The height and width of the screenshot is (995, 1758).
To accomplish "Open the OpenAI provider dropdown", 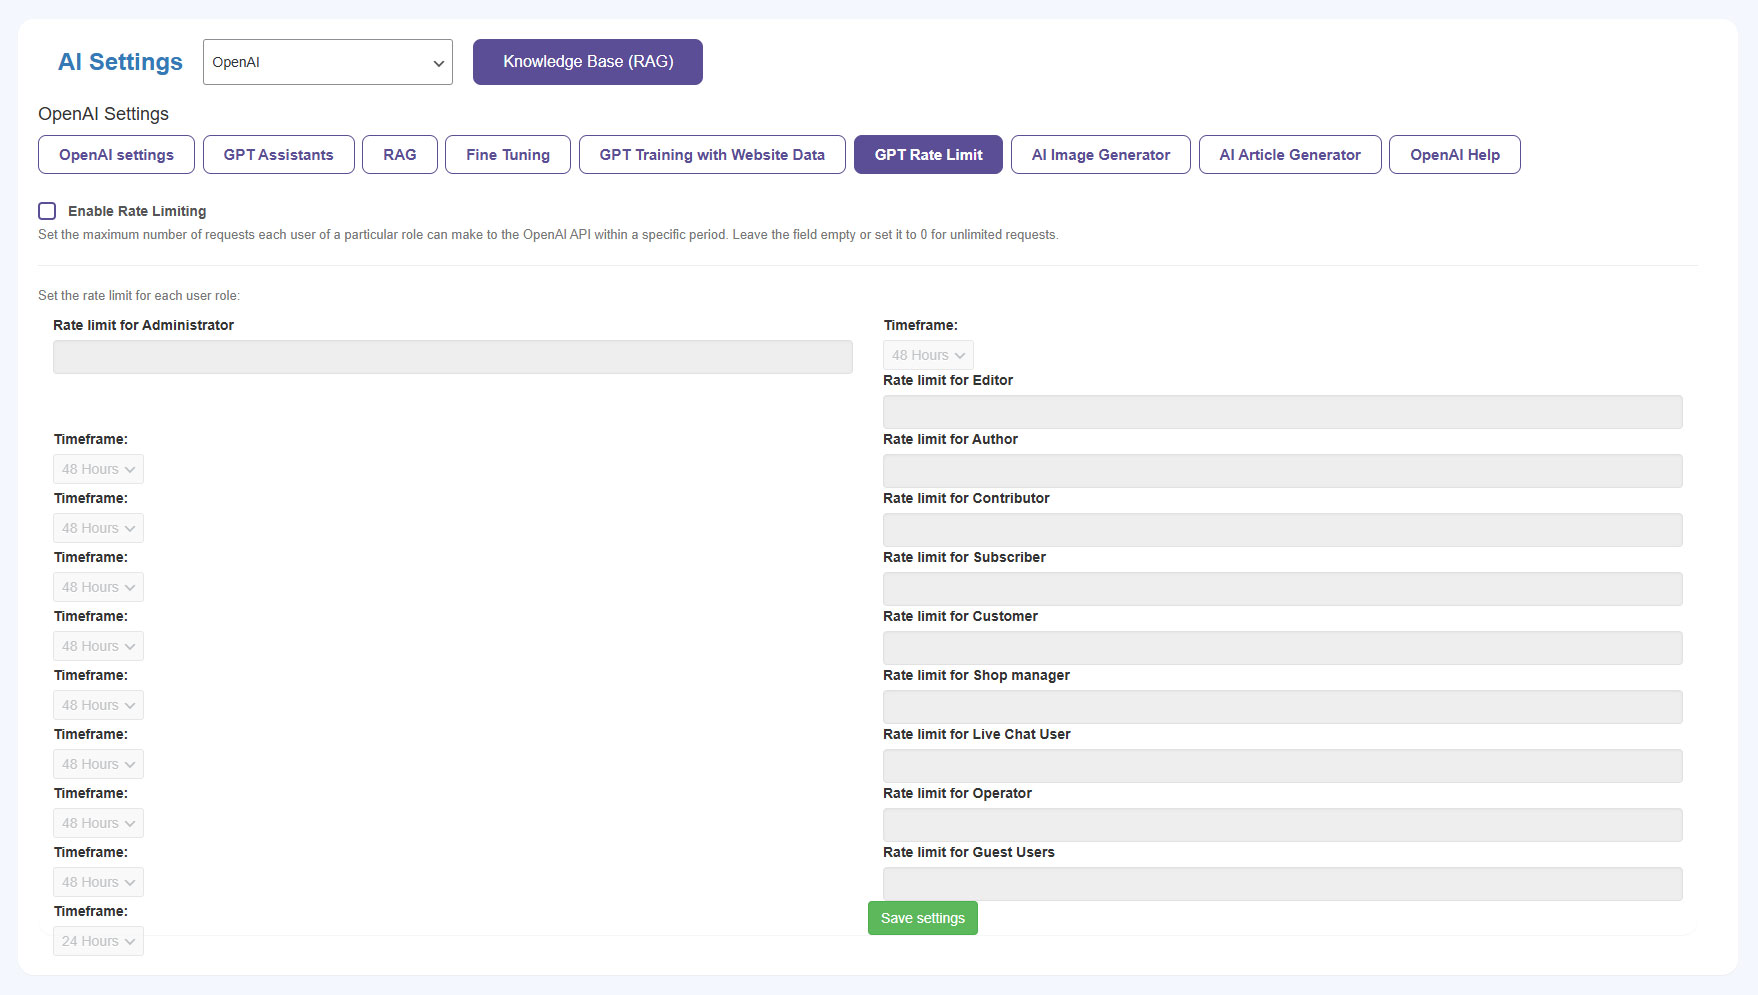I will pyautogui.click(x=327, y=62).
